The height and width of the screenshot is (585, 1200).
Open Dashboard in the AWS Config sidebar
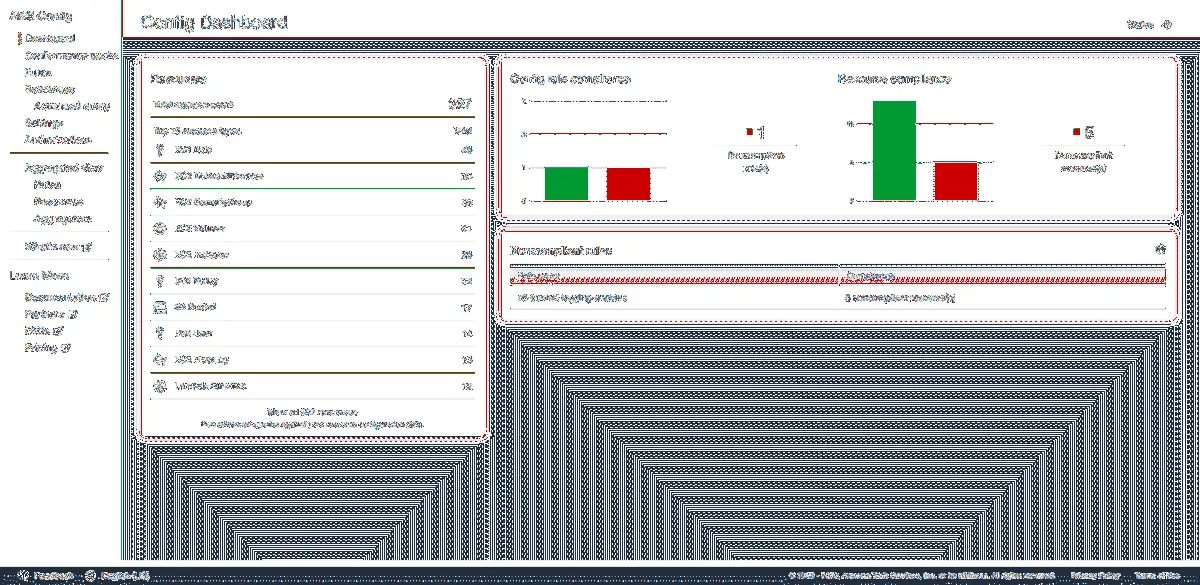pos(52,39)
